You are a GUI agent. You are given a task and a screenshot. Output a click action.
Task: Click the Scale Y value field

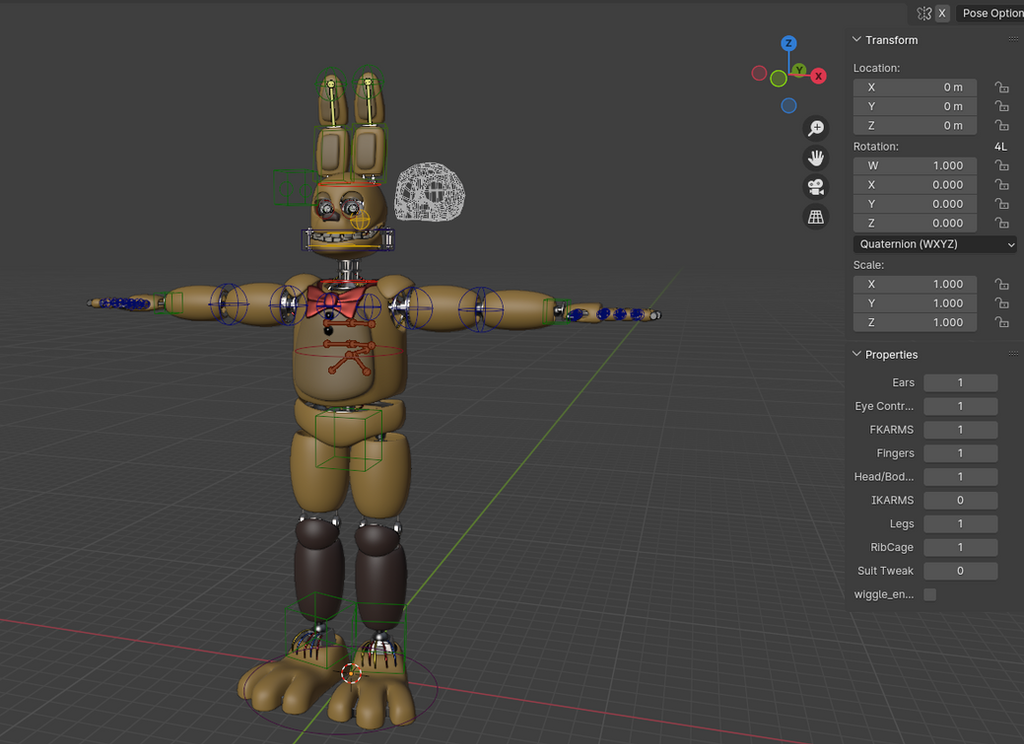click(915, 303)
